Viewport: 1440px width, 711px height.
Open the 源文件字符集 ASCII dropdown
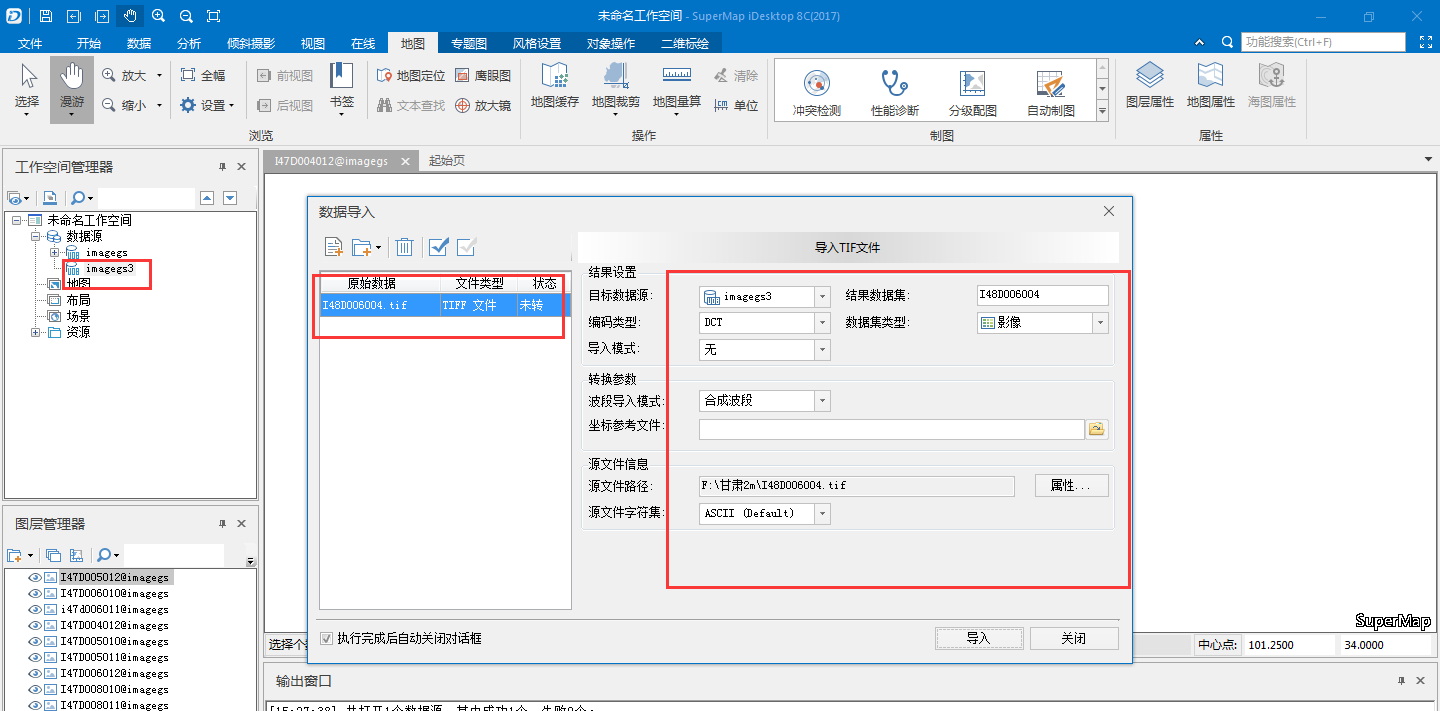[822, 513]
